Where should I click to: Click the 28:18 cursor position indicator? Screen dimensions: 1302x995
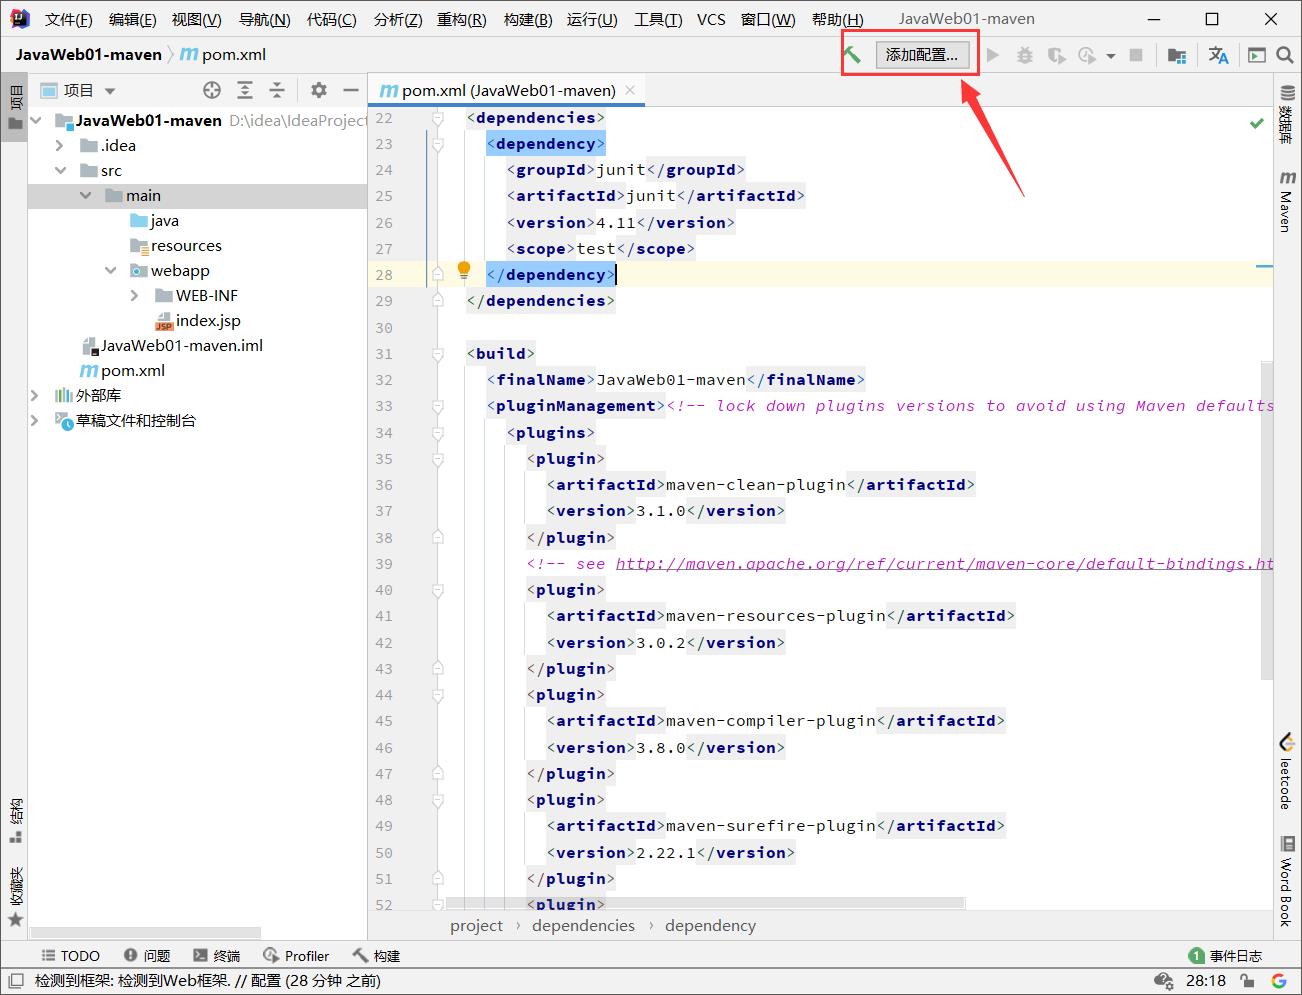1206,981
